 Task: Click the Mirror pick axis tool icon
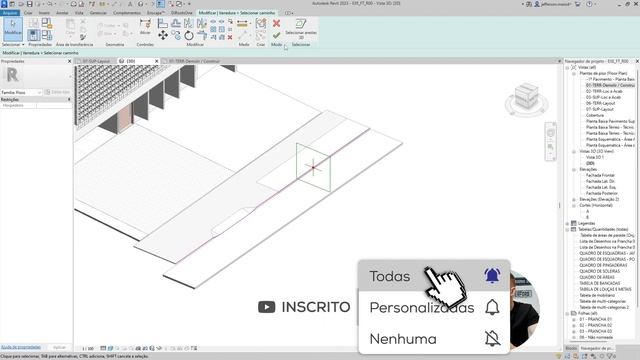(x=189, y=23)
